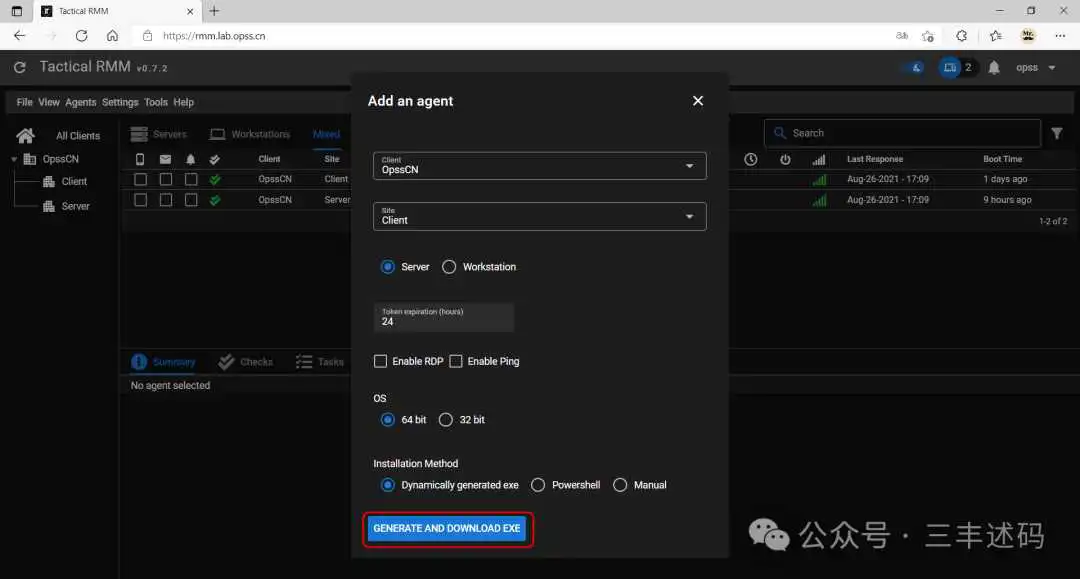
Task: Enable the Ping checkbox
Action: 455,361
